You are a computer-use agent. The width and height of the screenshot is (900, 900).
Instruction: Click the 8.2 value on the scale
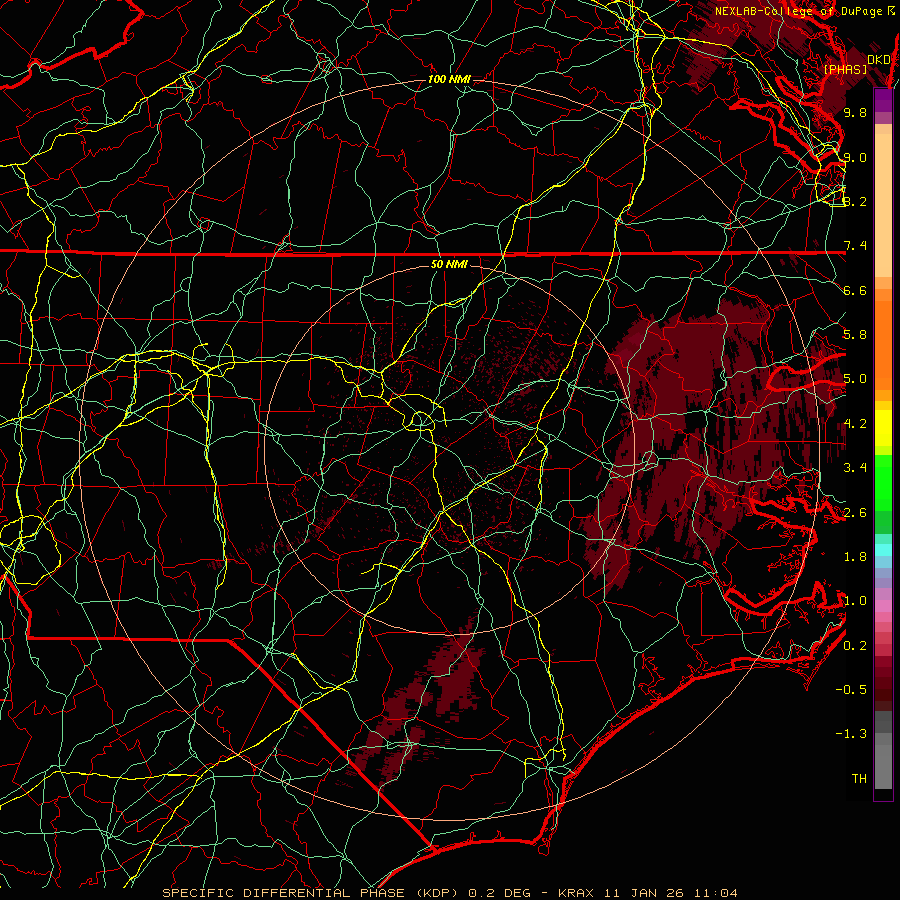click(x=855, y=201)
